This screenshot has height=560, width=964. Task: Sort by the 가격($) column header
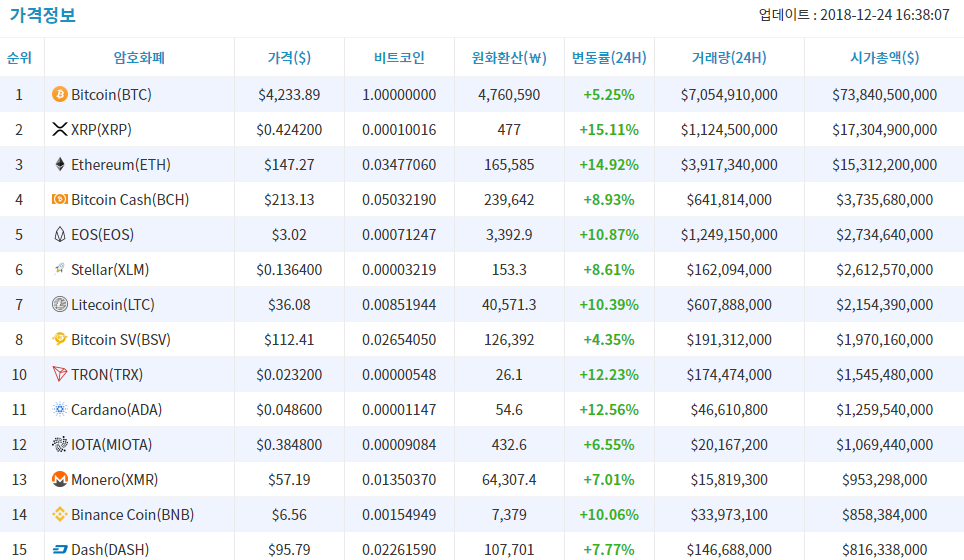tap(289, 58)
